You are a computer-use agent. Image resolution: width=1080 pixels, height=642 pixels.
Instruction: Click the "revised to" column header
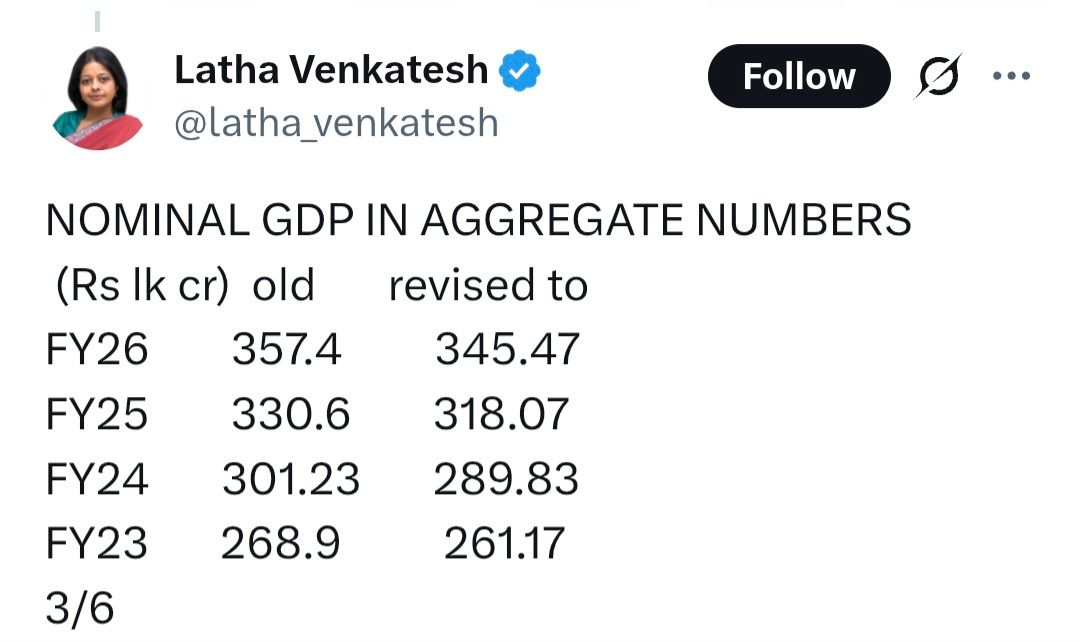pos(488,286)
